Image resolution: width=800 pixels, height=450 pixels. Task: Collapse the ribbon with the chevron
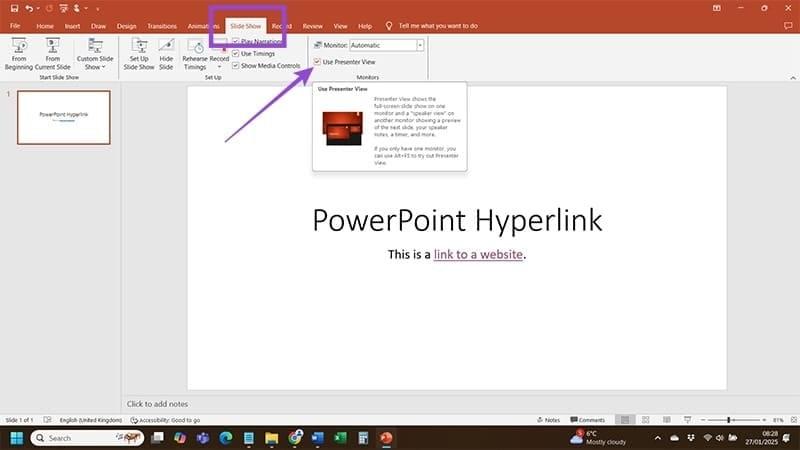pyautogui.click(x=793, y=78)
